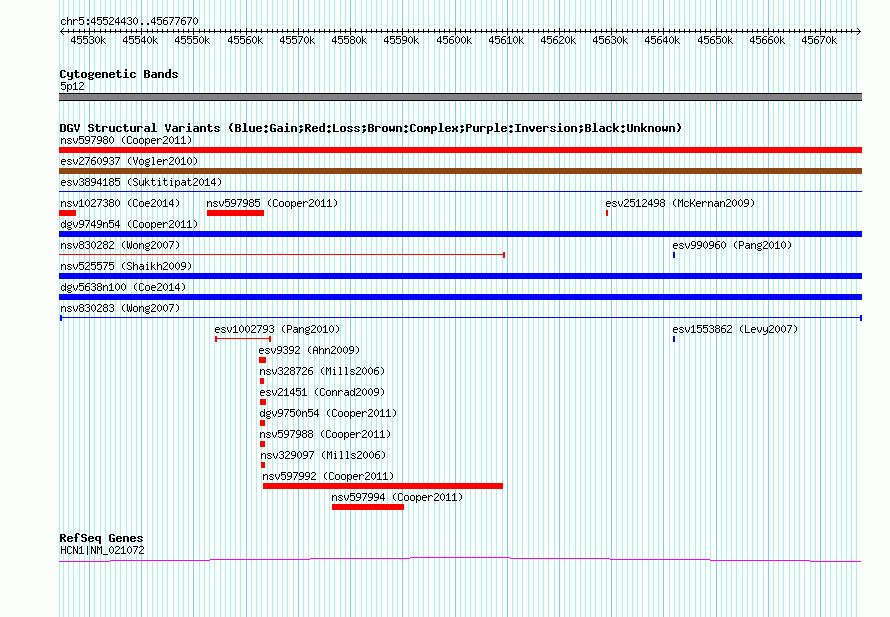Click the Cytogenetic Bands track title

point(119,74)
